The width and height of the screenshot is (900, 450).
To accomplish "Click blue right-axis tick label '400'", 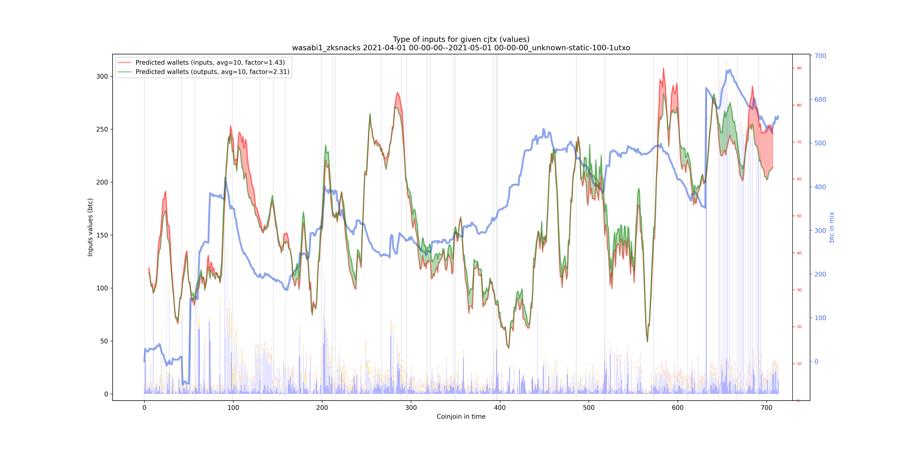I will [x=819, y=187].
